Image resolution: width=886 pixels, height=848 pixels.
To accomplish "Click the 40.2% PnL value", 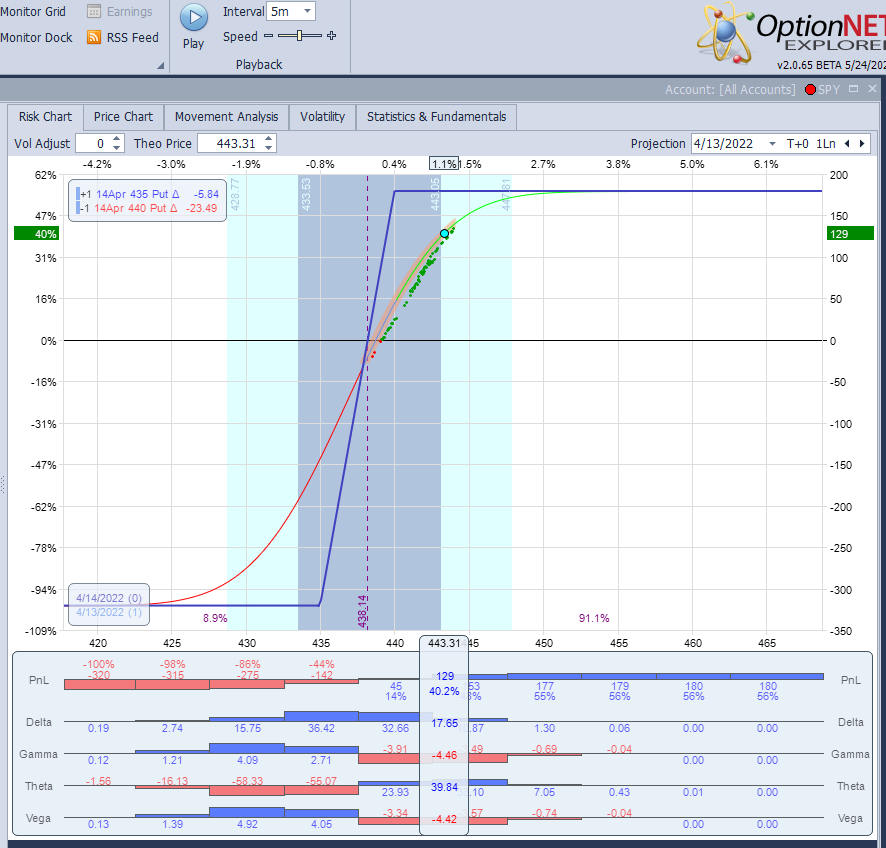I will (x=444, y=691).
